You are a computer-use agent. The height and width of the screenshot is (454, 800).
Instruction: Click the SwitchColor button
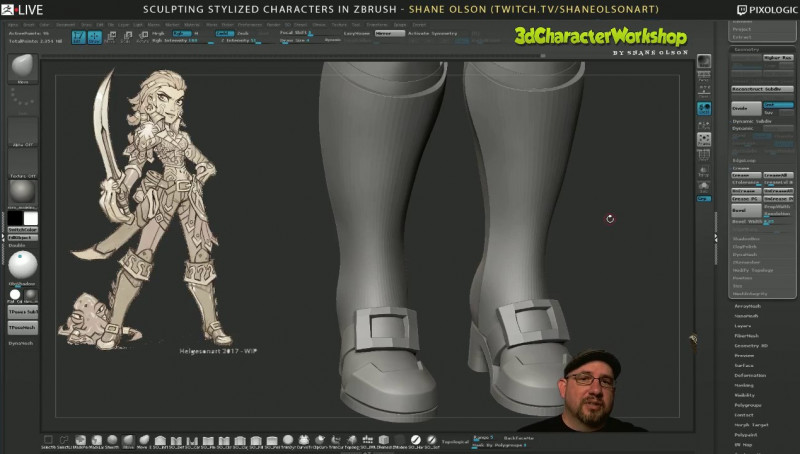(x=23, y=230)
